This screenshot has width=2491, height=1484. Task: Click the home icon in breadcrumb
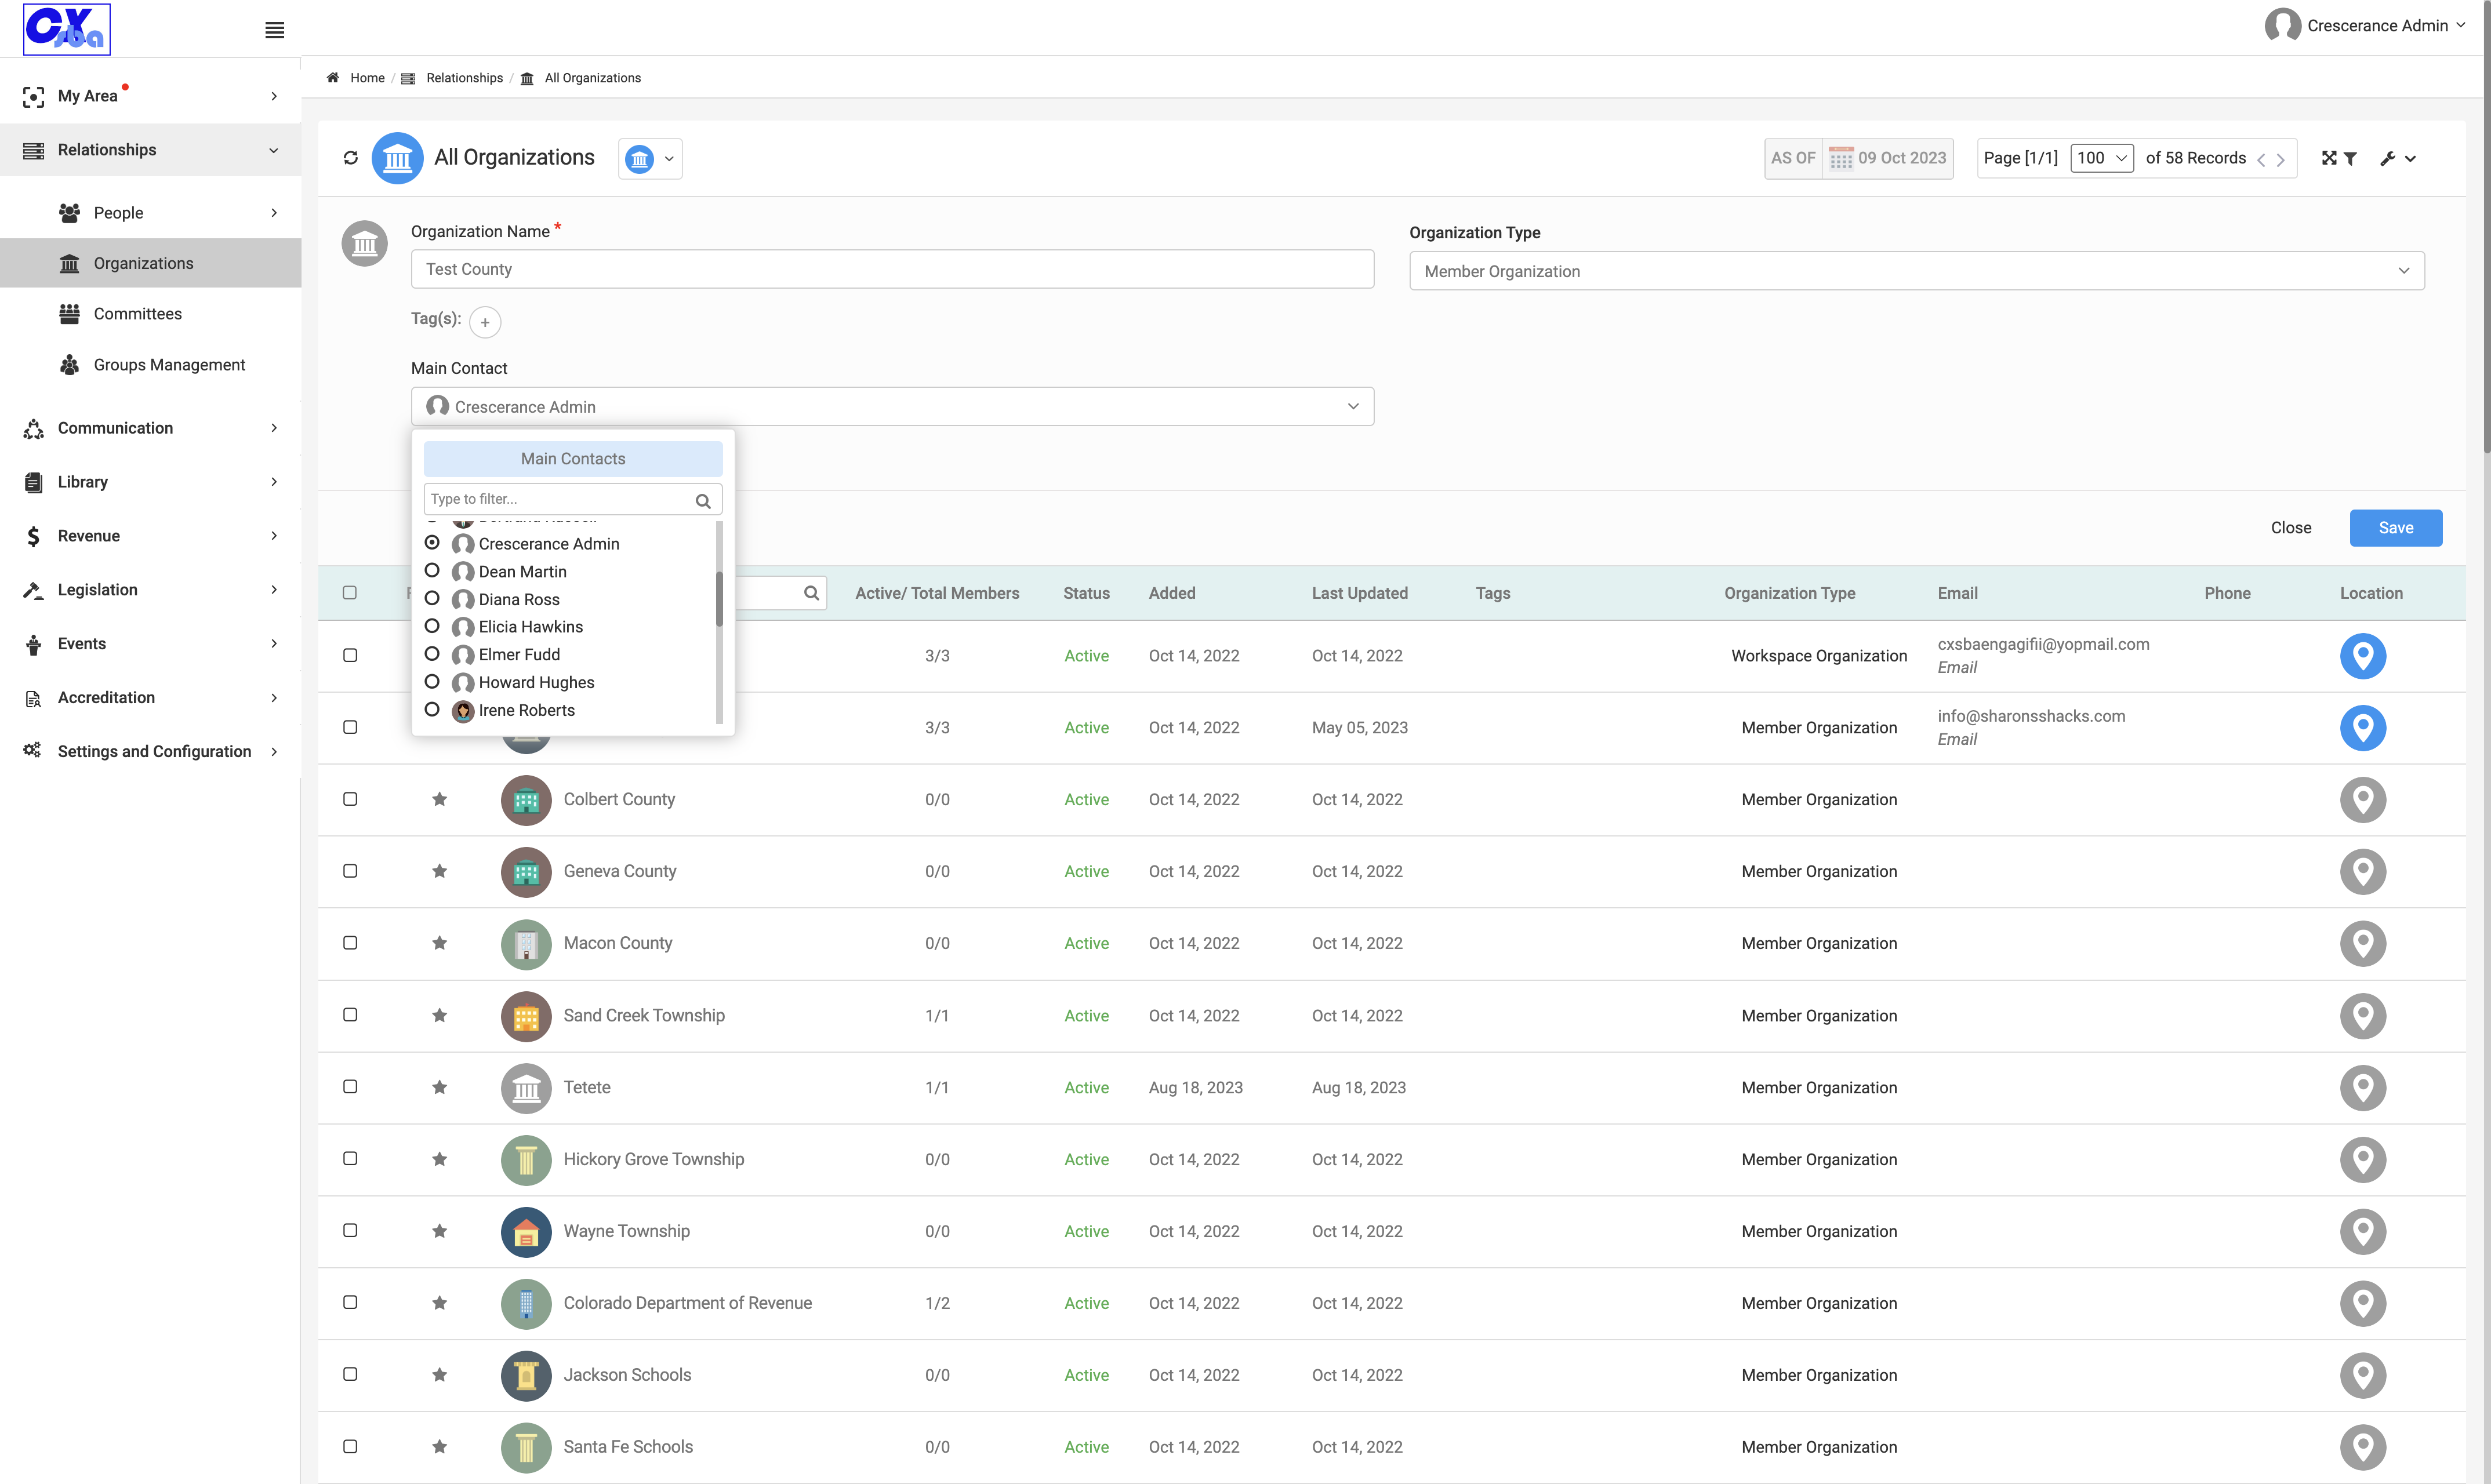[x=333, y=77]
